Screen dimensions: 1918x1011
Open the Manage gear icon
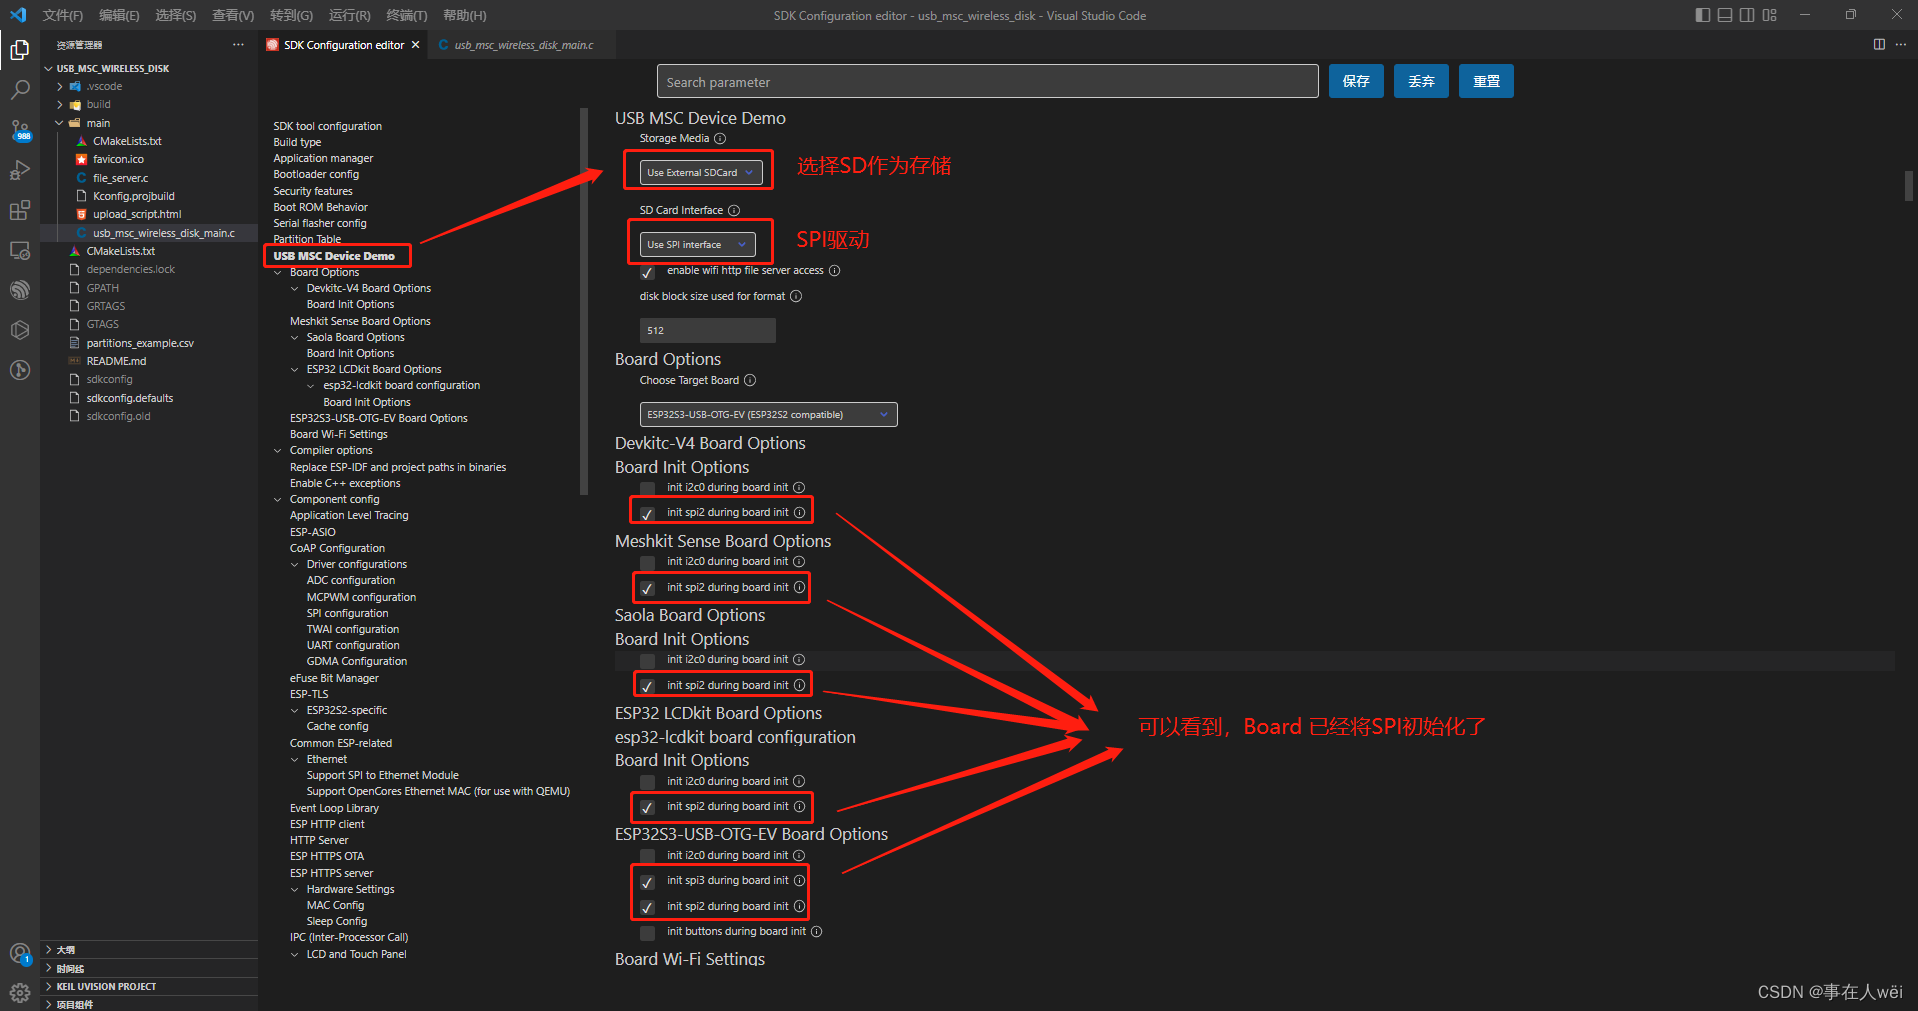20,993
